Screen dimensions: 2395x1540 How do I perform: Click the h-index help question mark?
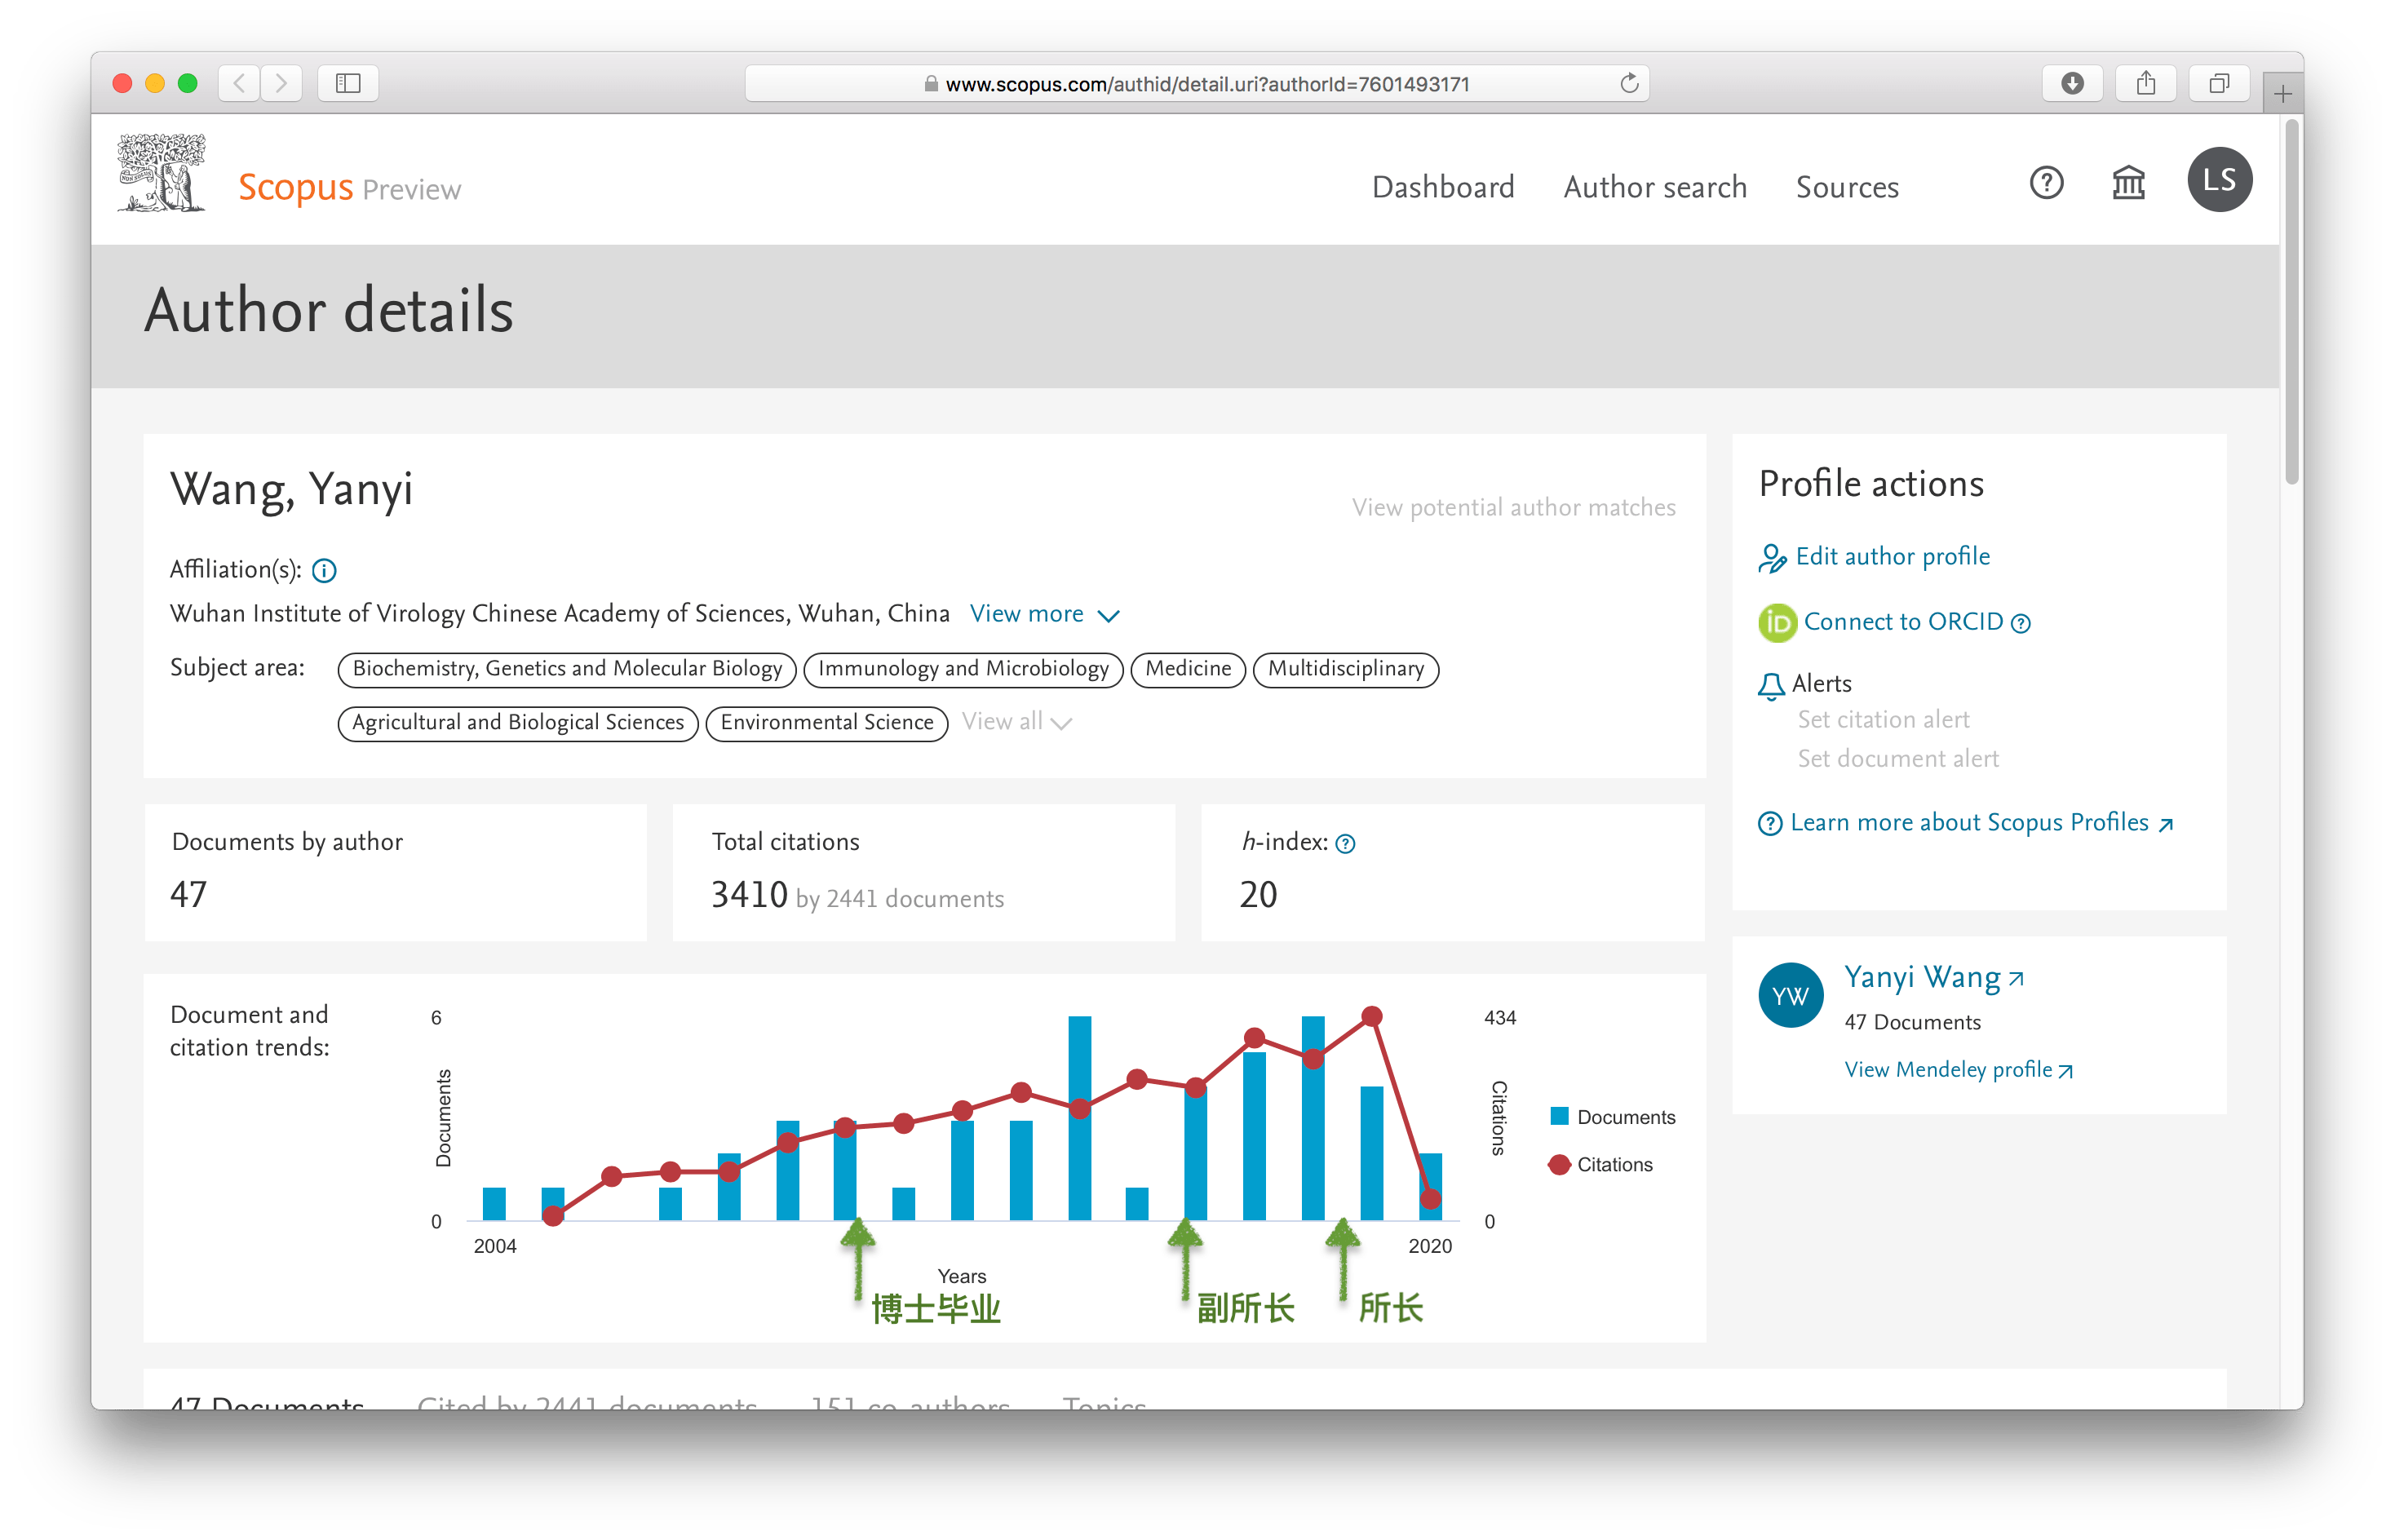click(x=1346, y=843)
